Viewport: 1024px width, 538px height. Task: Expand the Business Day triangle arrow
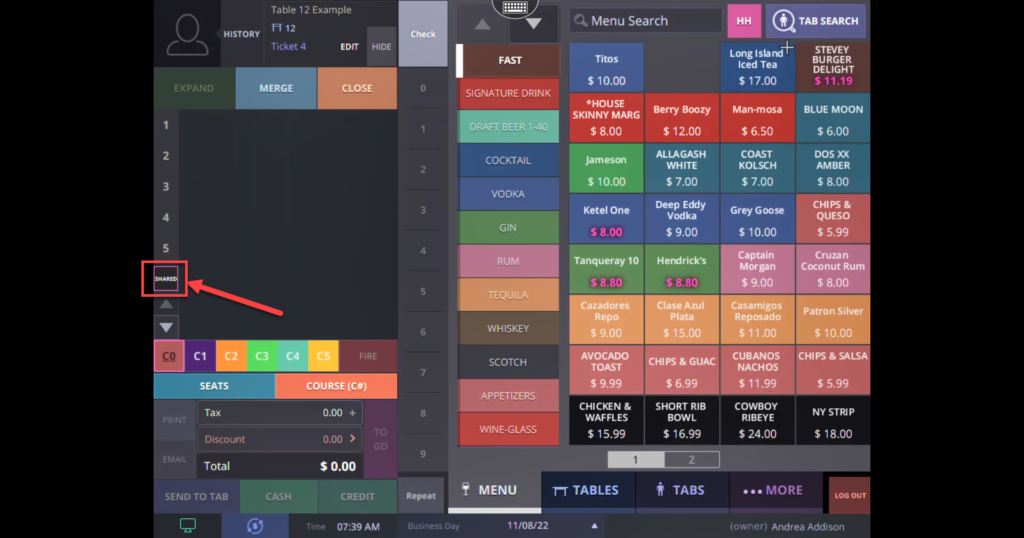595,526
